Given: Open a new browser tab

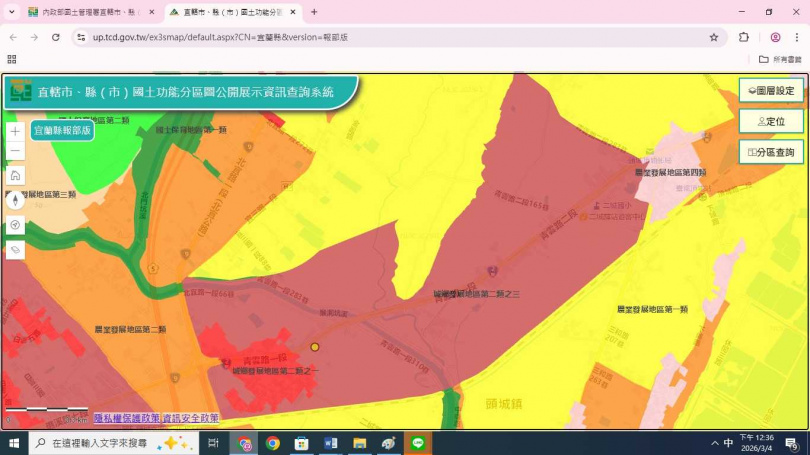Looking at the screenshot, I should coord(314,12).
